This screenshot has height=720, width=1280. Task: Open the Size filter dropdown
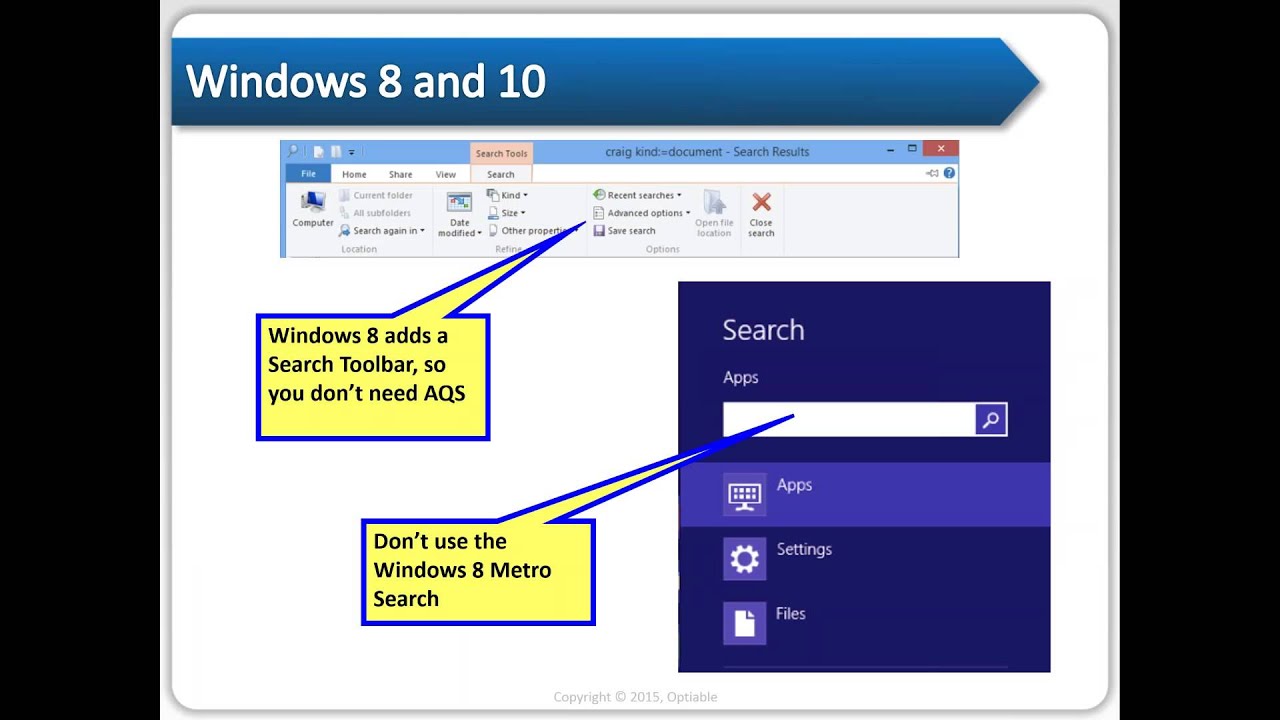pos(506,213)
